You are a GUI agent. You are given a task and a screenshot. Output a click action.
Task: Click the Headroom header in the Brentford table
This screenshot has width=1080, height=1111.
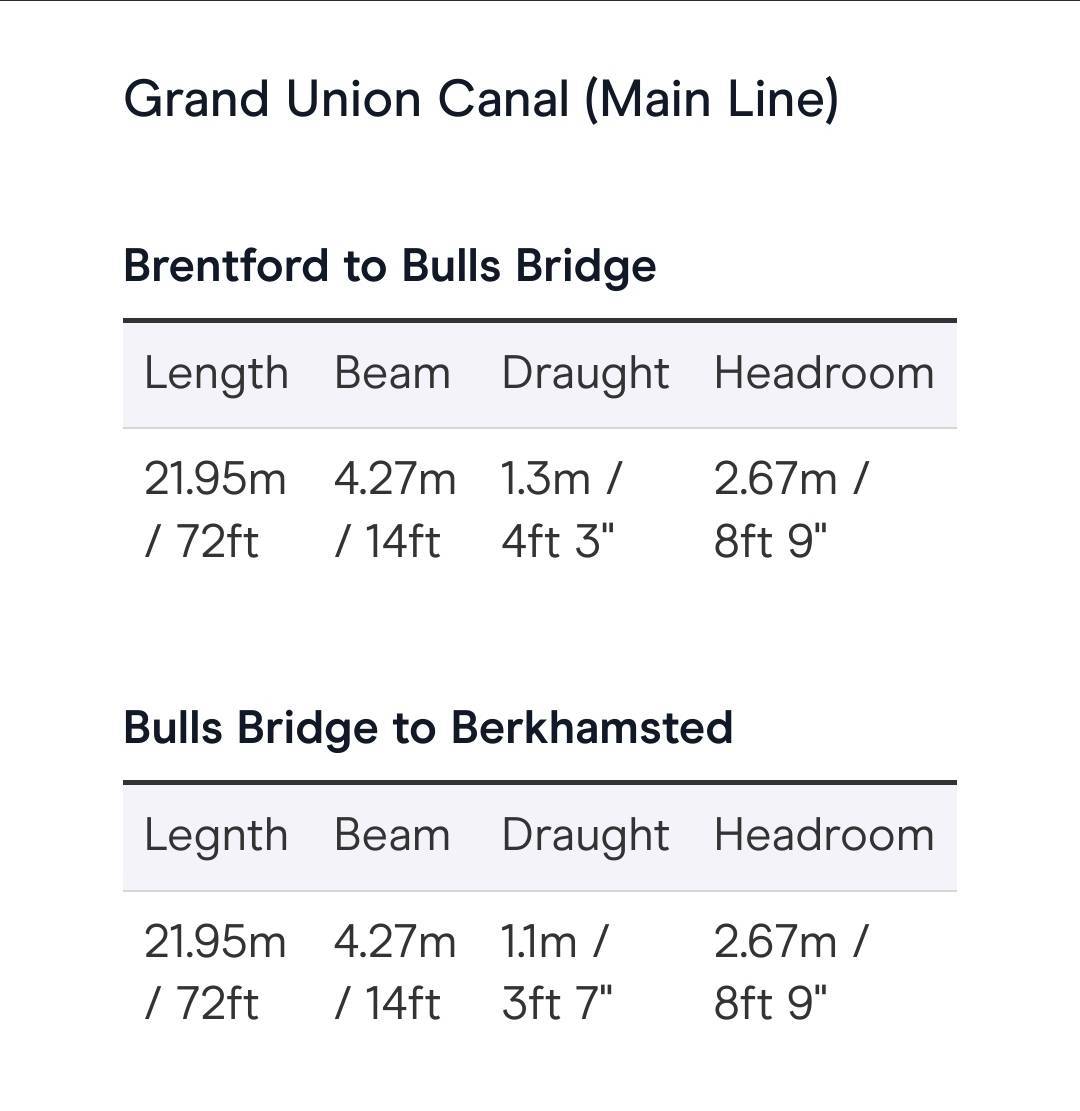[823, 373]
